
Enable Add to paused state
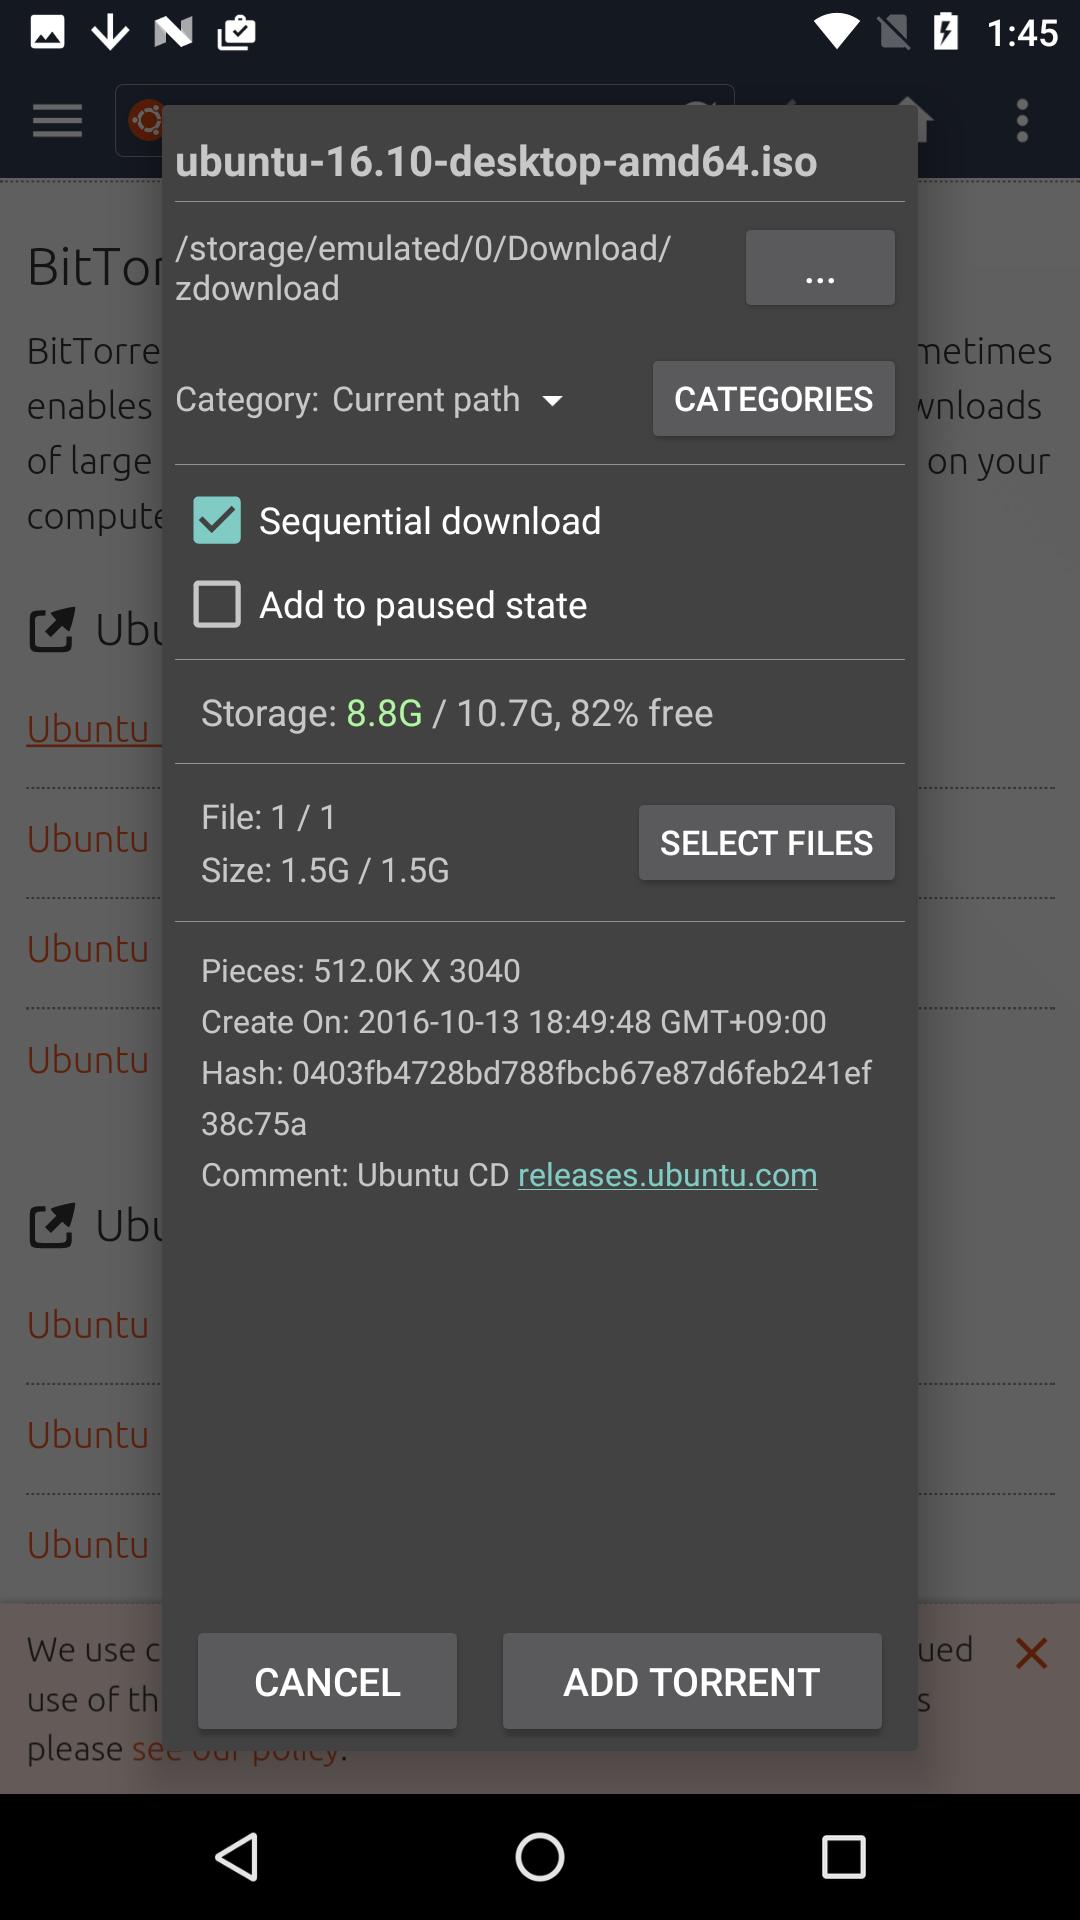(x=216, y=604)
